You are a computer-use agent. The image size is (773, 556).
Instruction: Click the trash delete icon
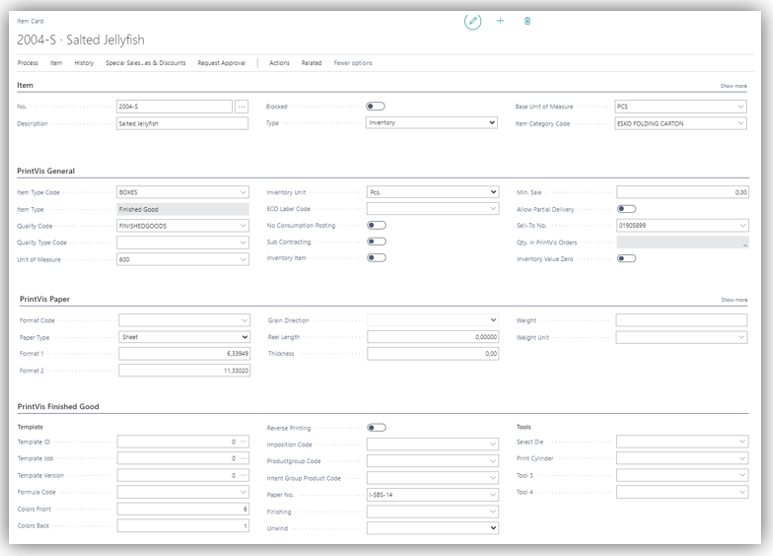point(527,21)
